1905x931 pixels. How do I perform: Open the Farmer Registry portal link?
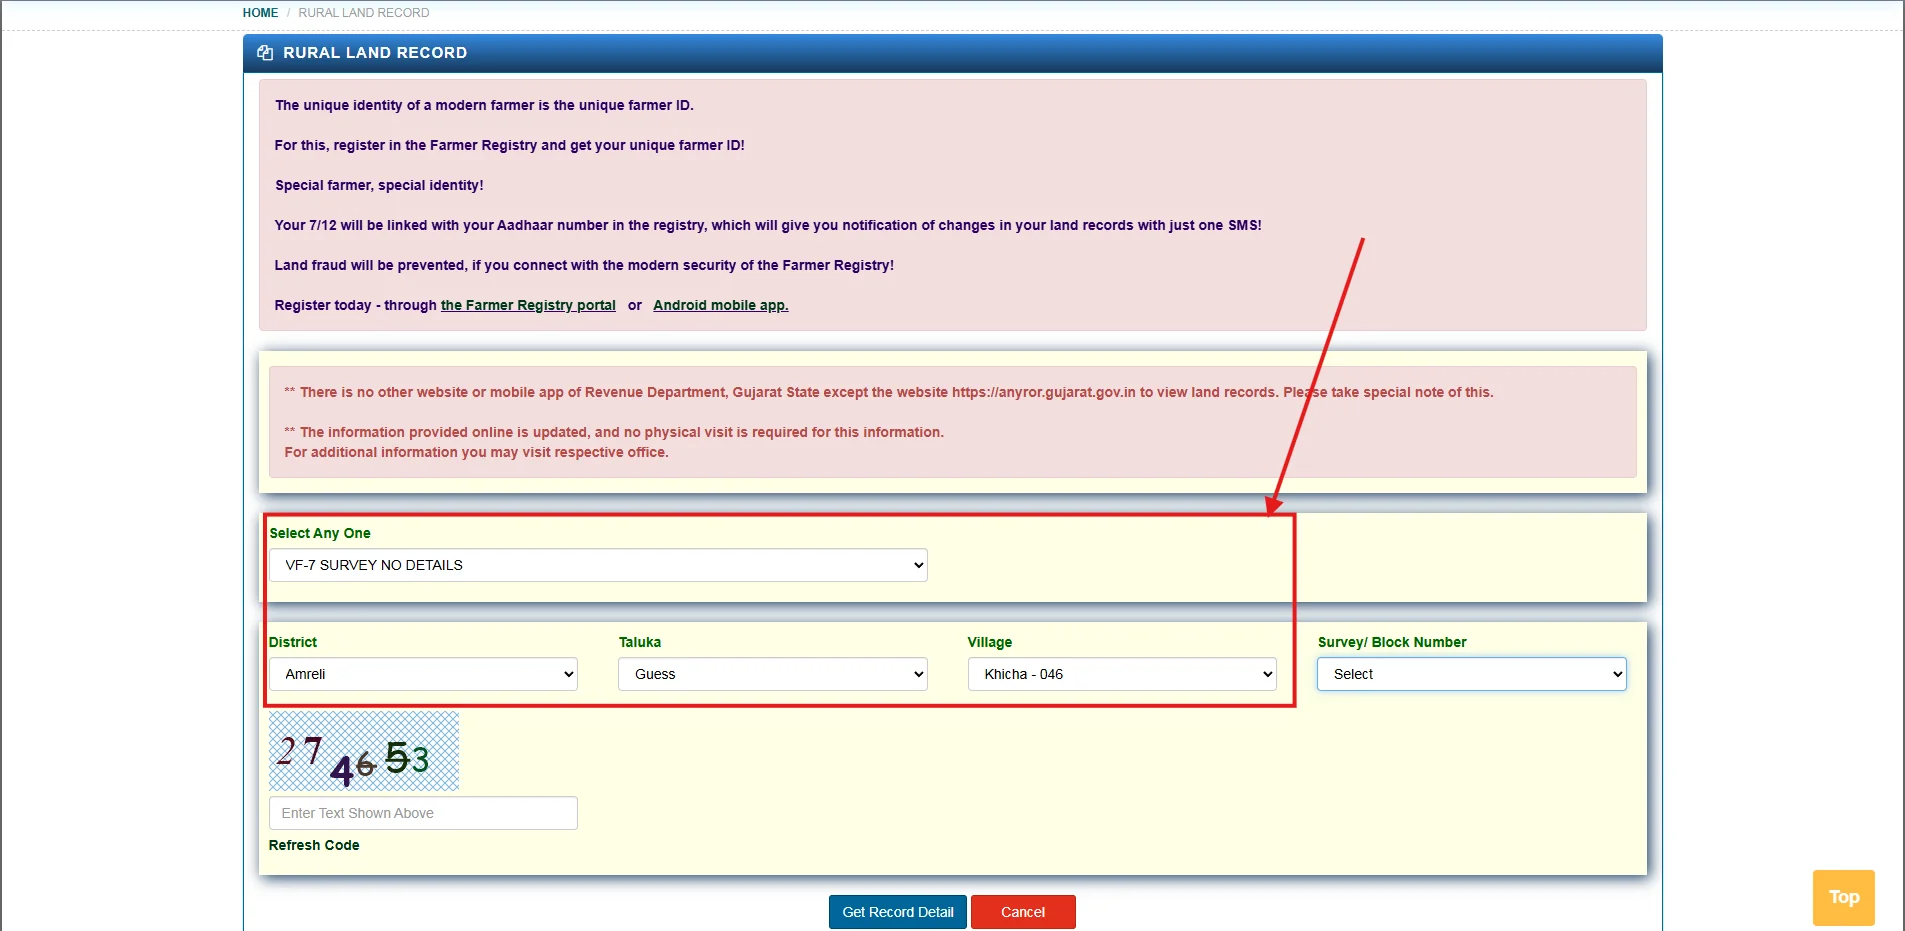tap(528, 305)
